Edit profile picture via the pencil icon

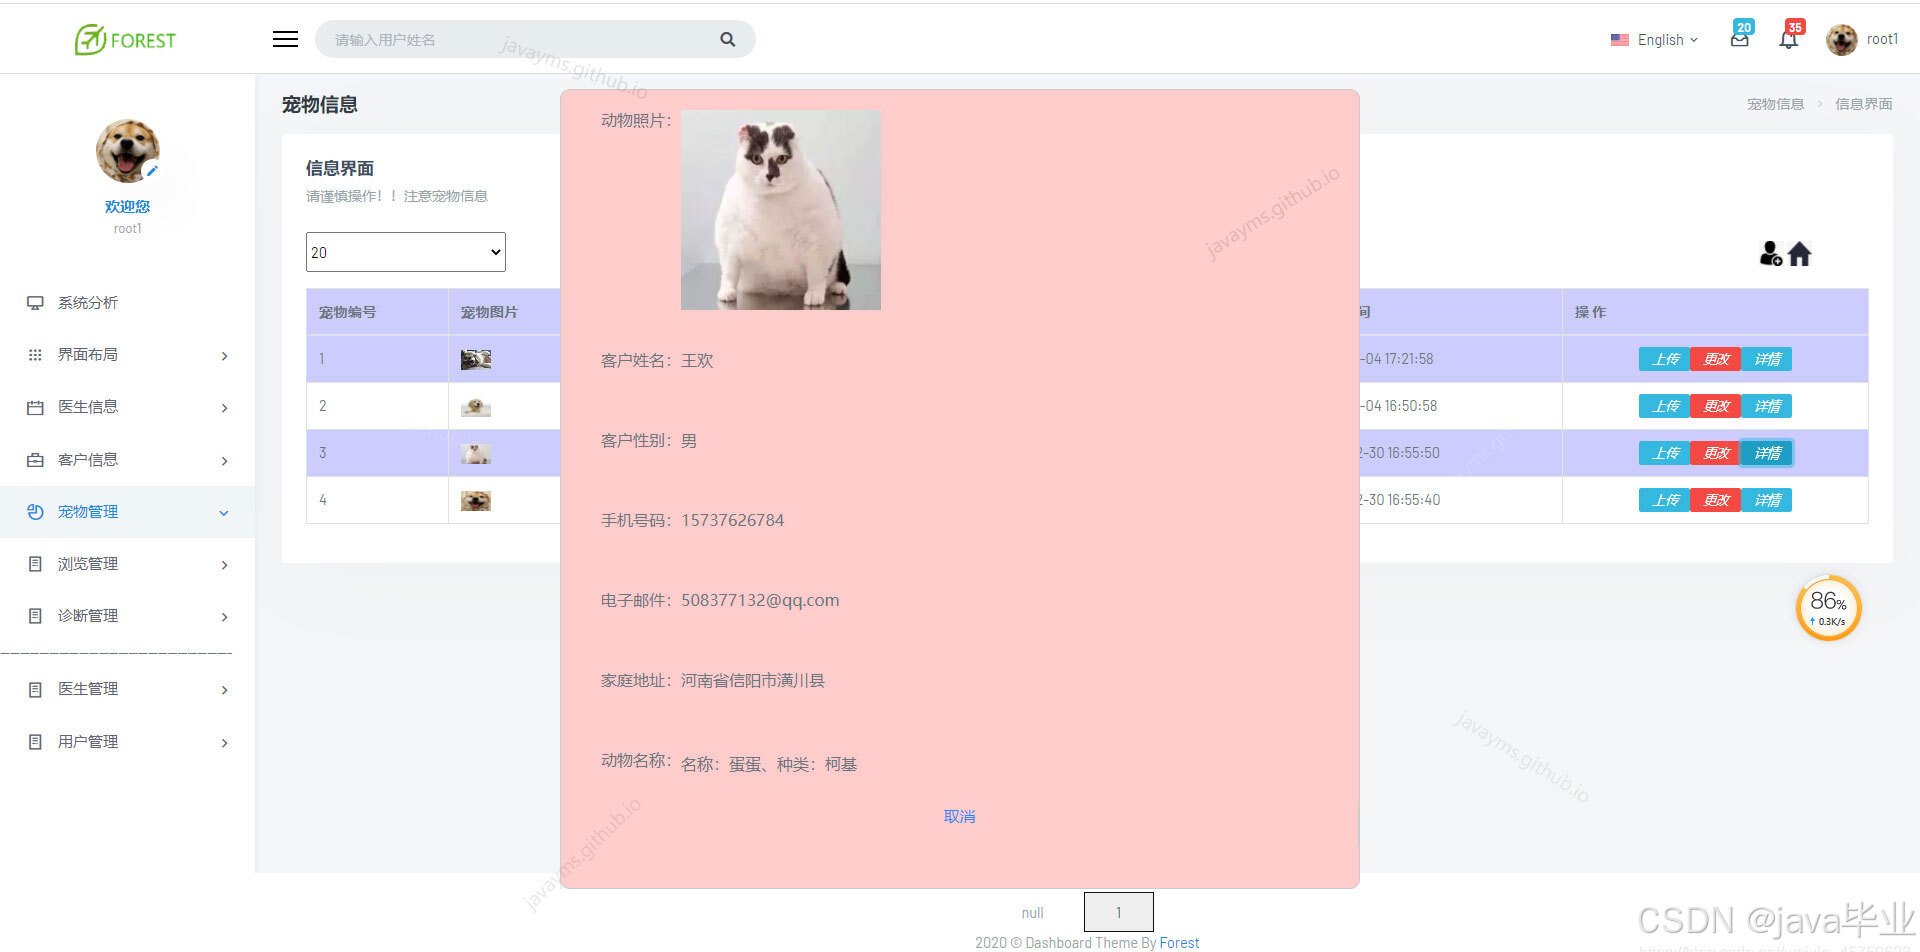[x=152, y=171]
